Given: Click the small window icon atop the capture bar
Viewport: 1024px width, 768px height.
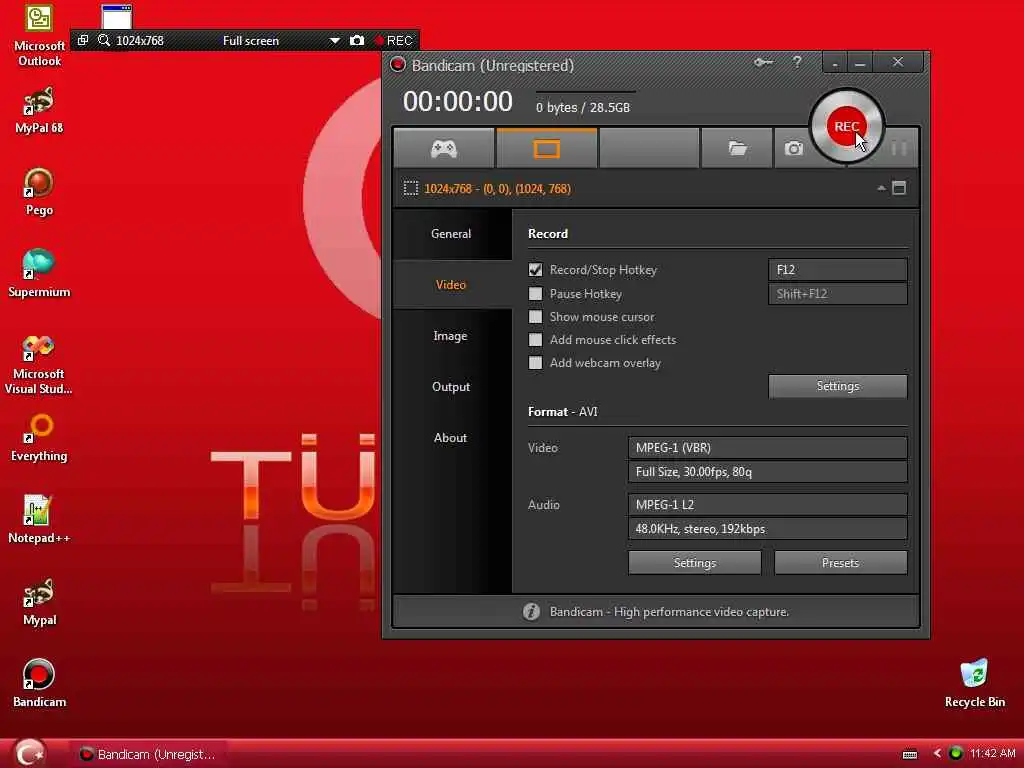Looking at the screenshot, I should 117,16.
